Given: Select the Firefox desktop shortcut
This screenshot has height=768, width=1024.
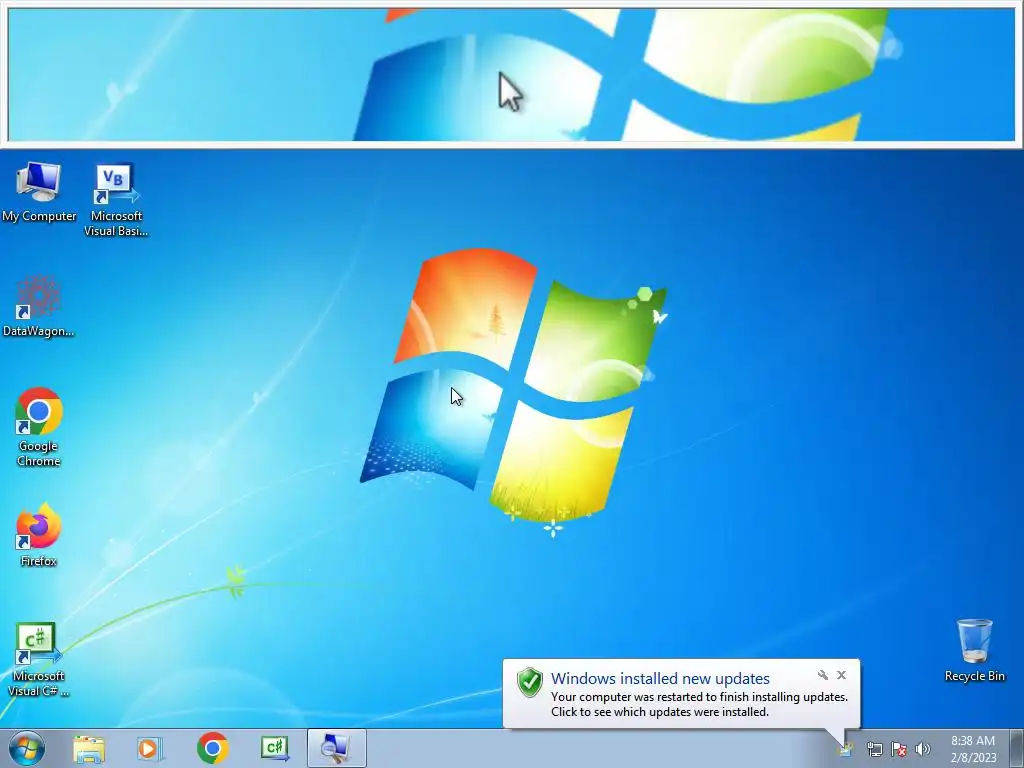Looking at the screenshot, I should (39, 534).
